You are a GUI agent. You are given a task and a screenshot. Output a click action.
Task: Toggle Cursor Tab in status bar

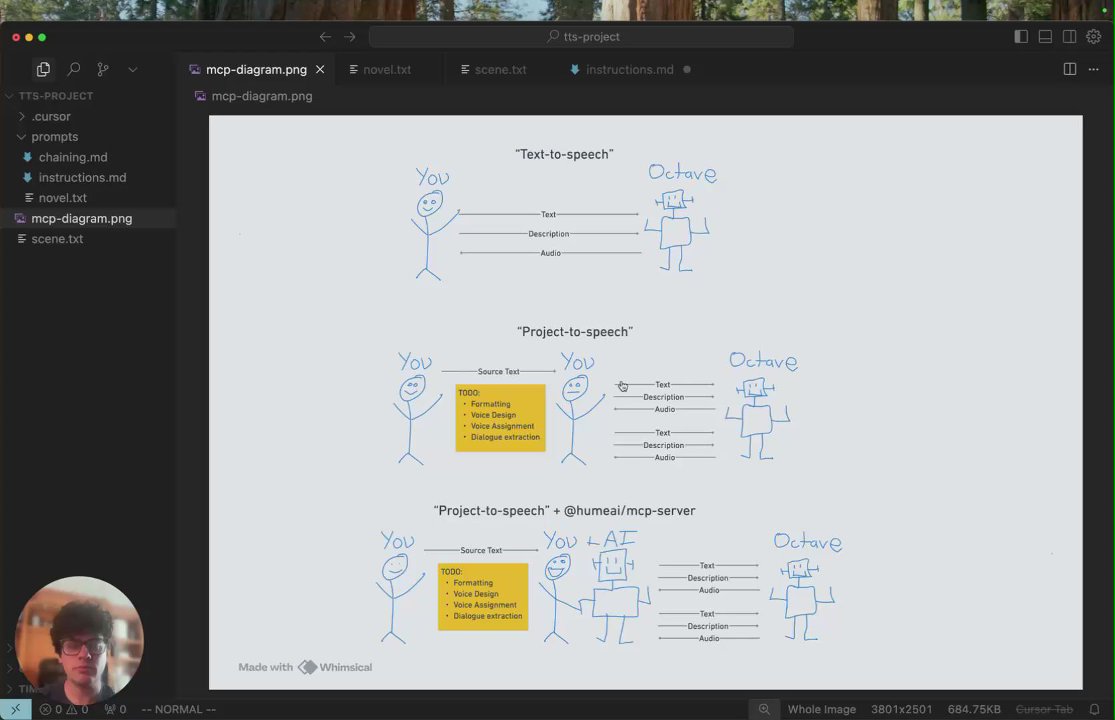click(x=1044, y=709)
